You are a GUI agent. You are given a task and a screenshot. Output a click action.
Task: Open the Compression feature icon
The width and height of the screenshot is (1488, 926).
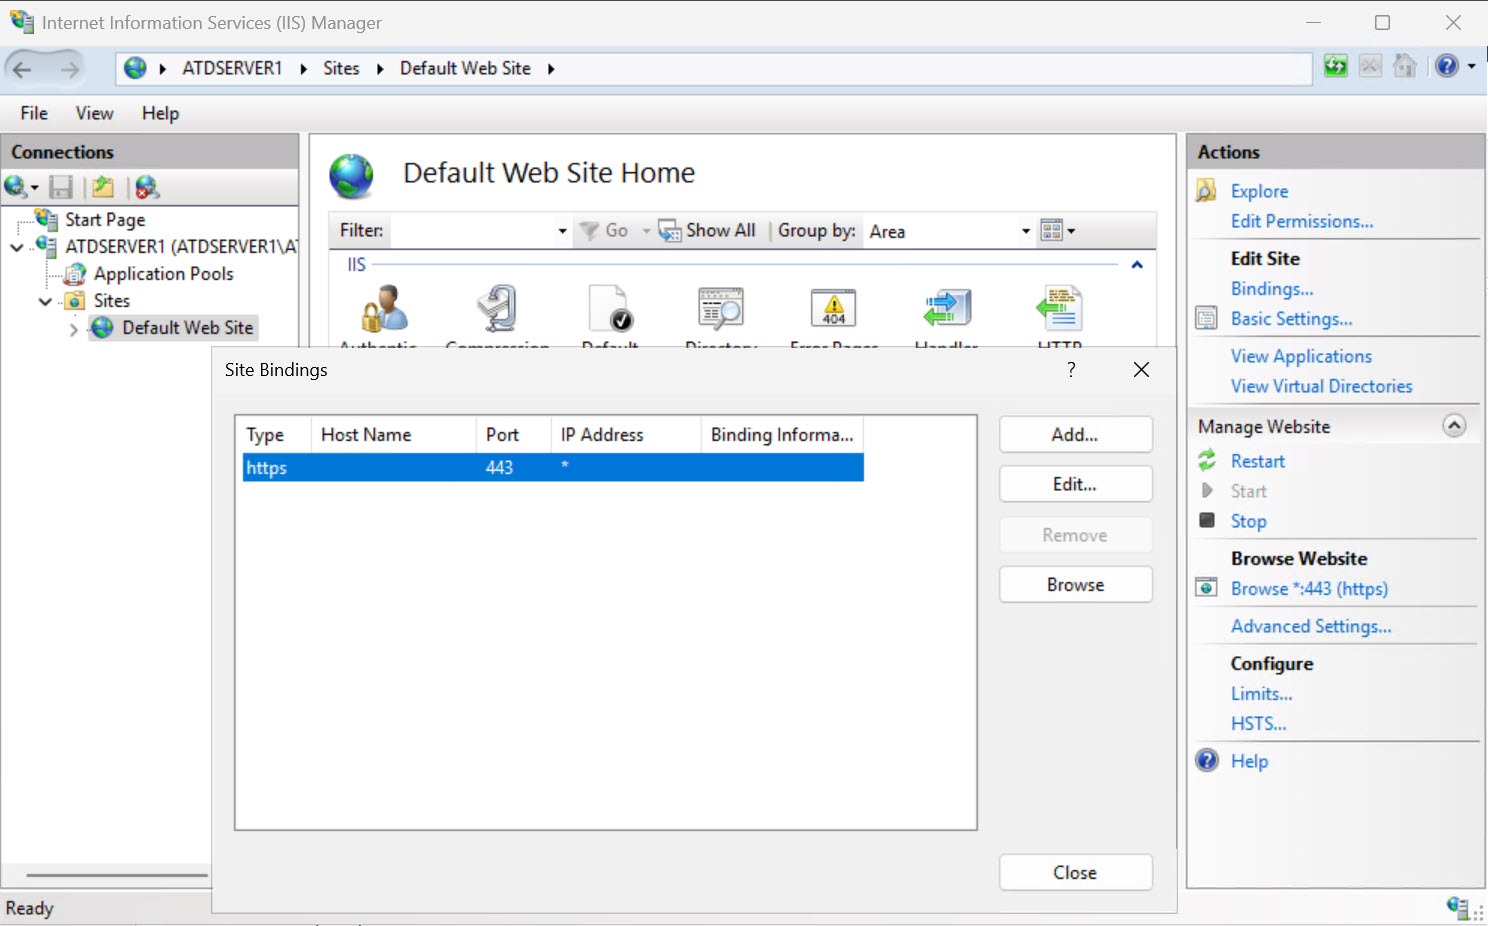tap(497, 308)
